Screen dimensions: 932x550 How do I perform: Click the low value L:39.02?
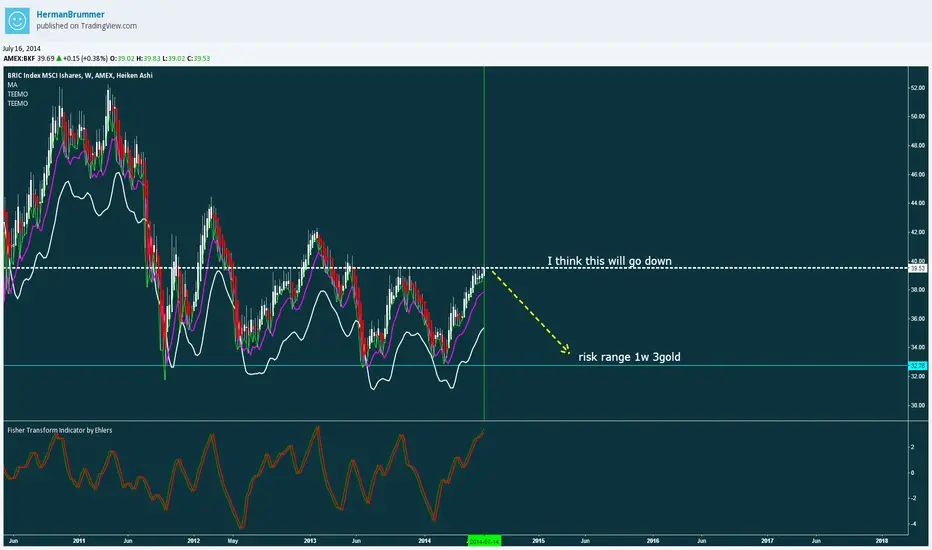click(174, 58)
